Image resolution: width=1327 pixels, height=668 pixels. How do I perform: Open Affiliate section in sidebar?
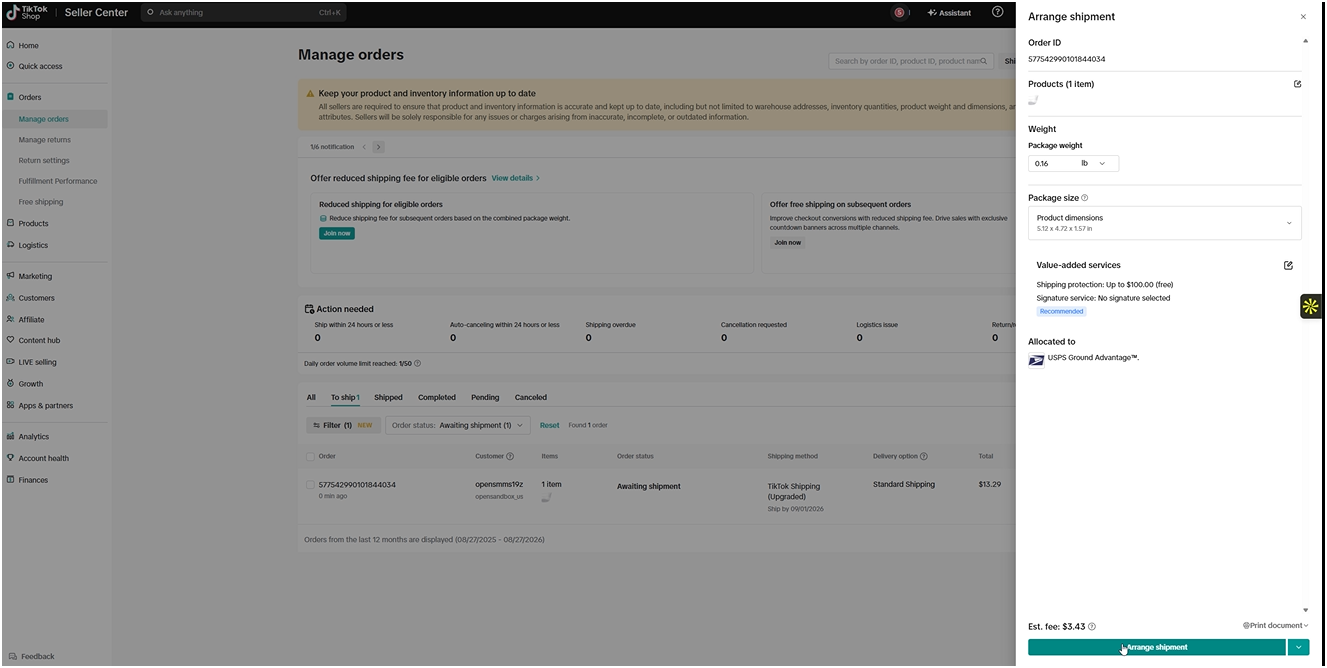tap(31, 320)
